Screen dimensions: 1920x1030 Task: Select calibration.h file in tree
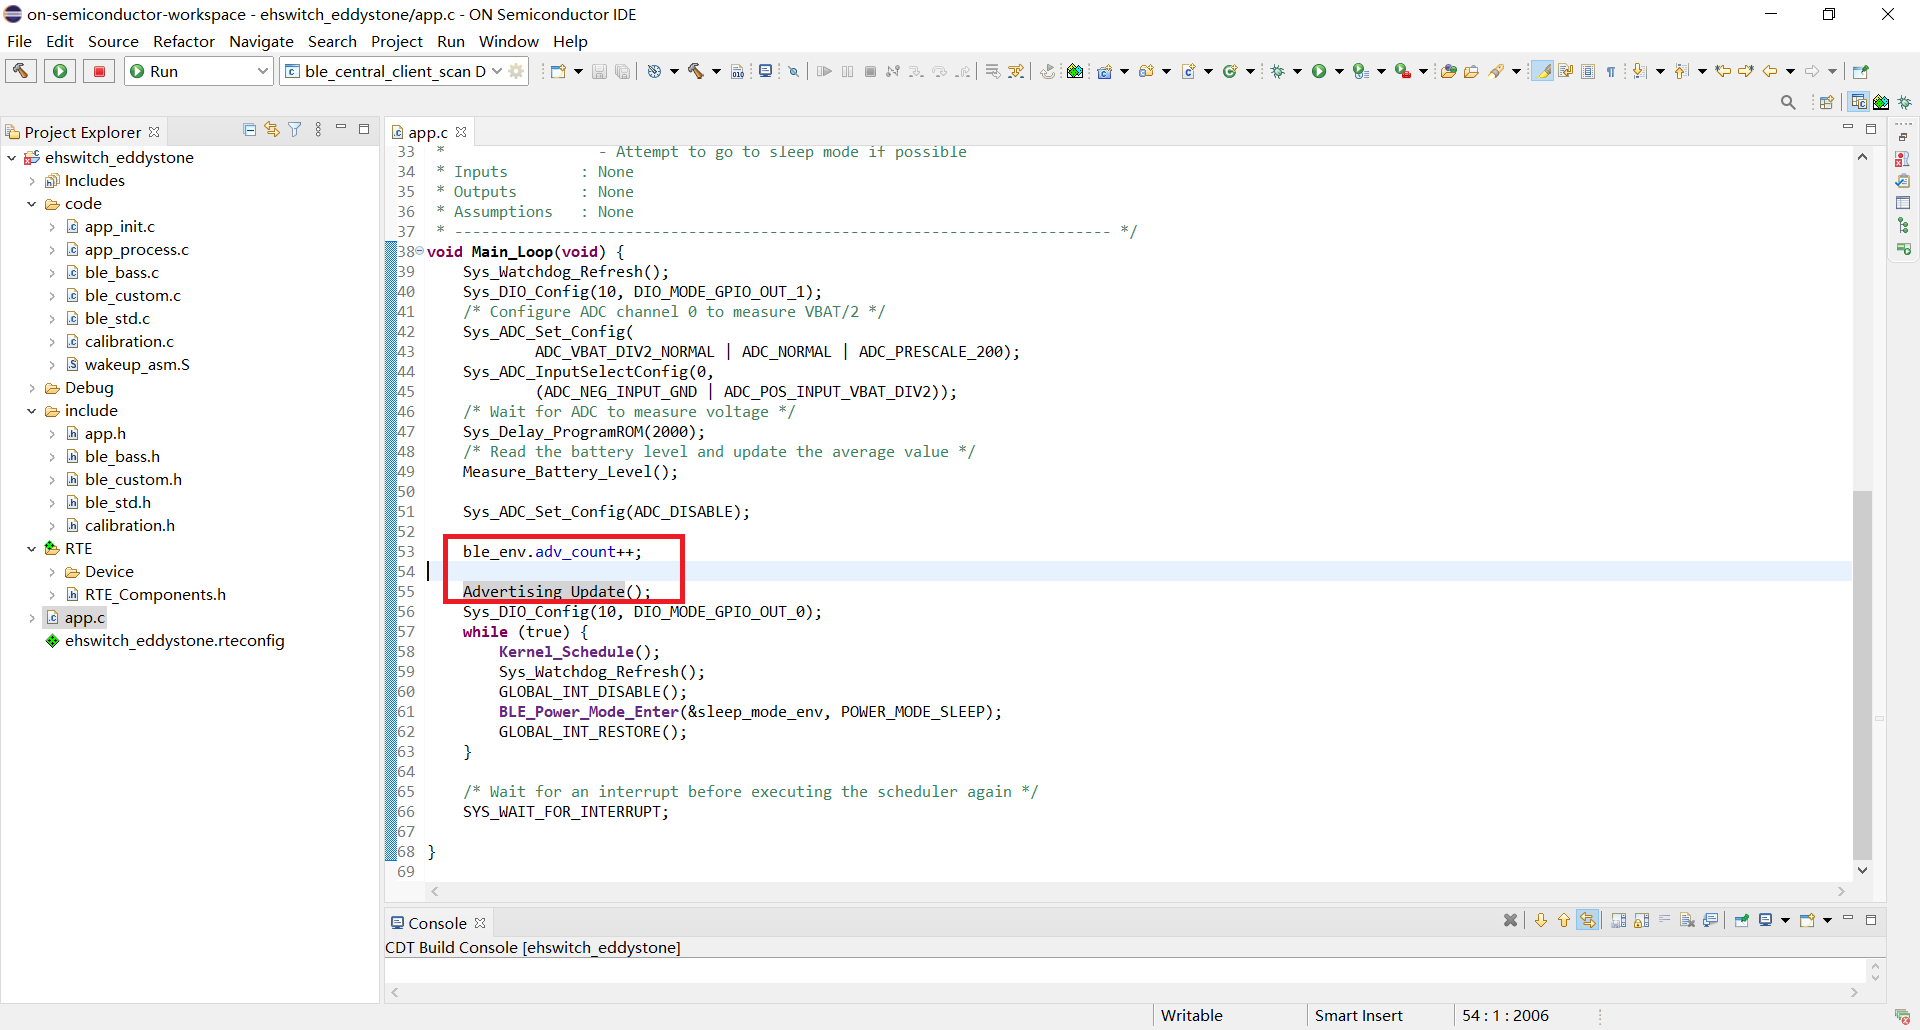tap(129, 526)
